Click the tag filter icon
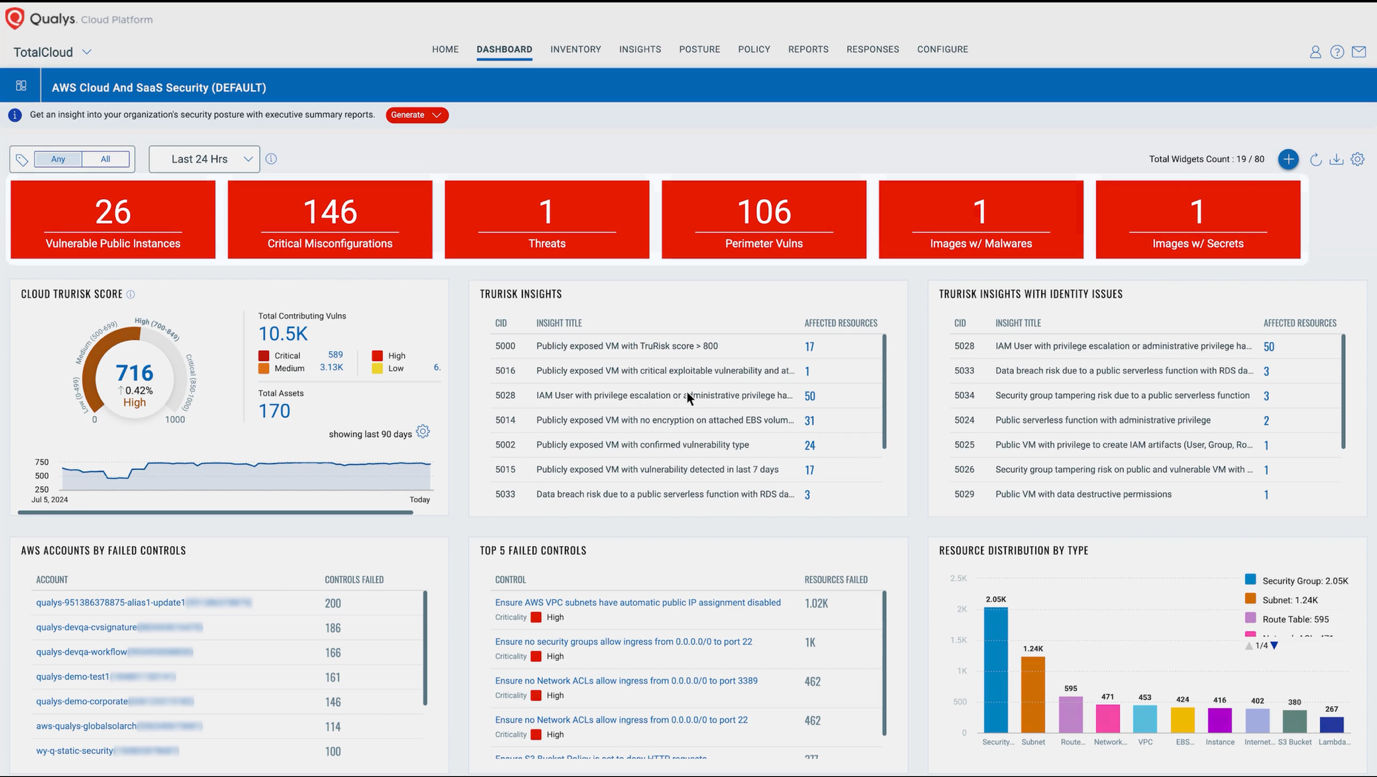The image size is (1377, 777). (x=22, y=159)
